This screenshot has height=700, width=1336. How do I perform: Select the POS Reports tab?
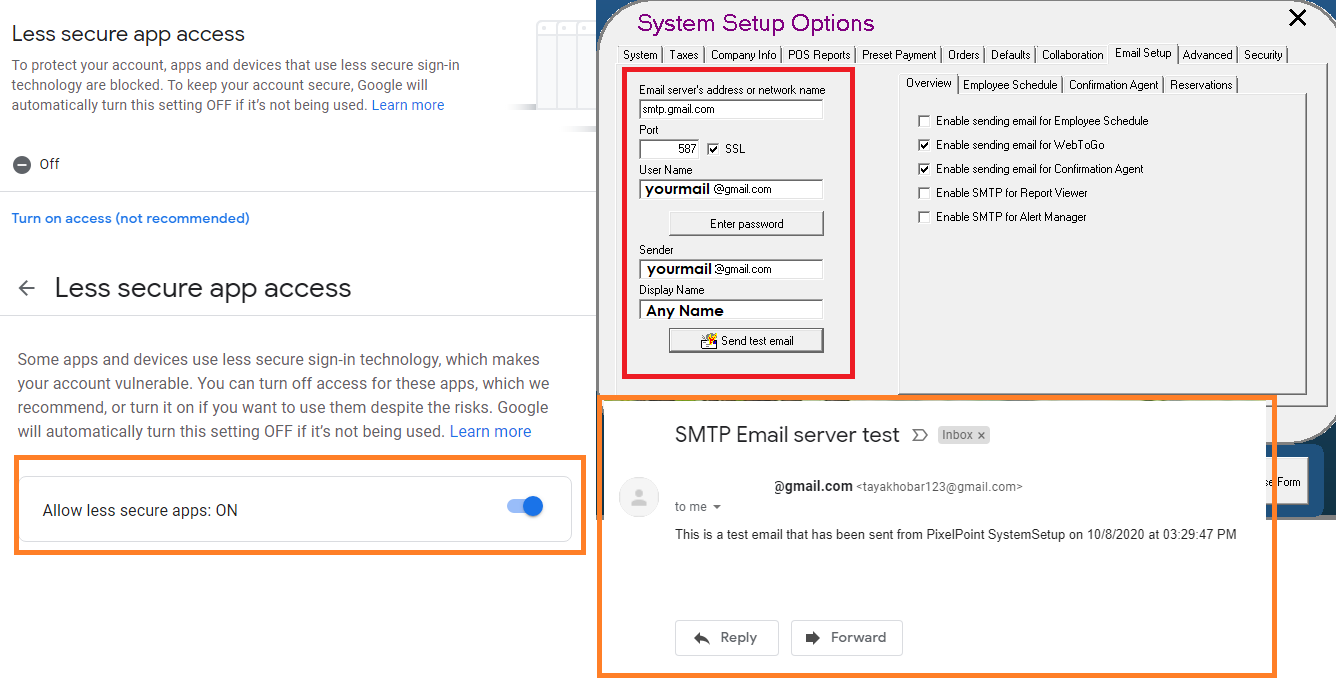point(818,55)
